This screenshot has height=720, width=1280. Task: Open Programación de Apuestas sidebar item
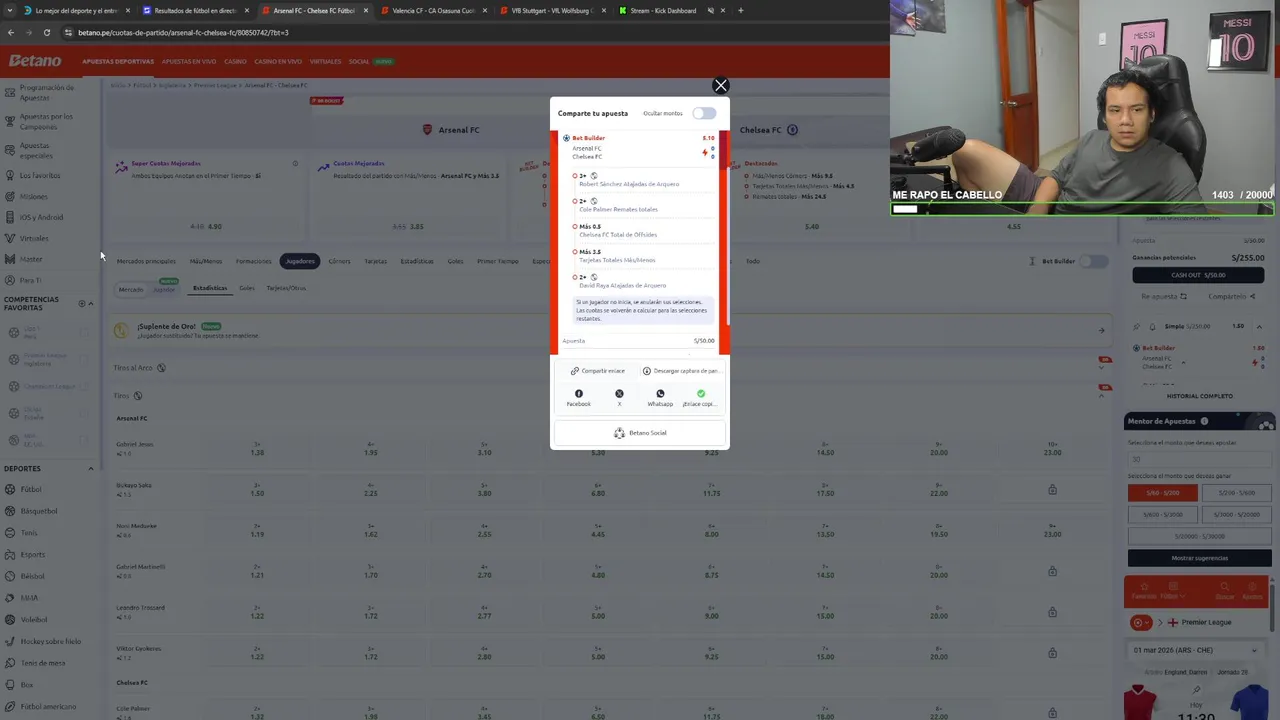coord(48,92)
